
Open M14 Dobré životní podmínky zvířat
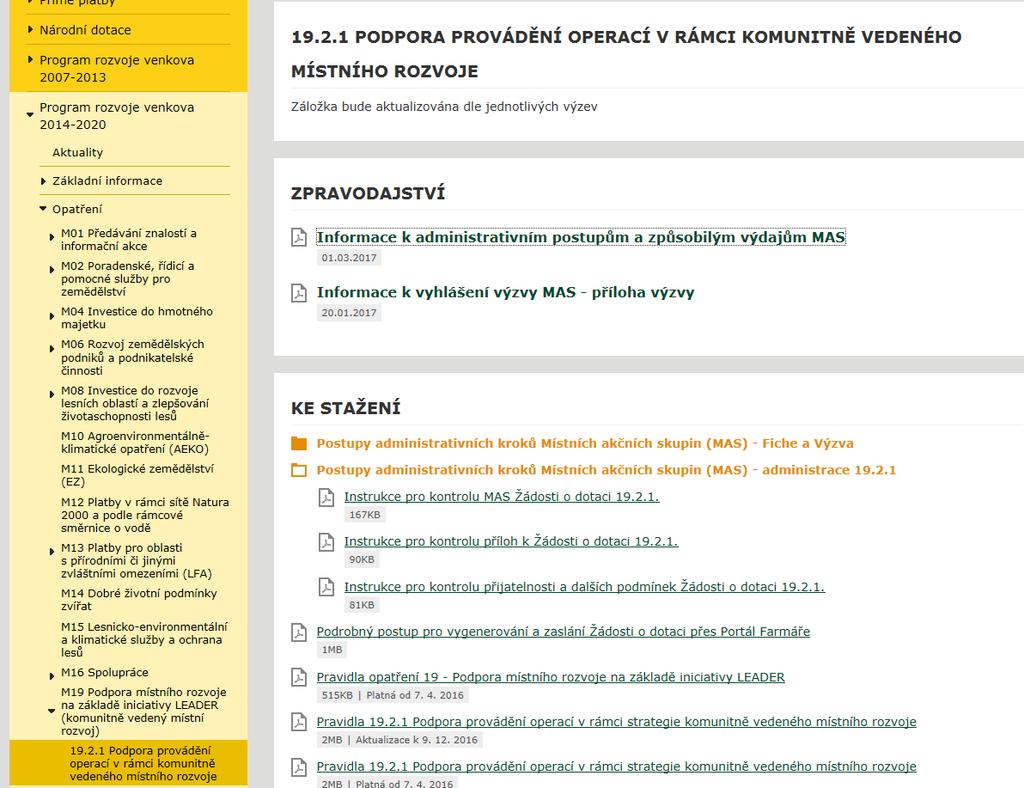(x=139, y=600)
